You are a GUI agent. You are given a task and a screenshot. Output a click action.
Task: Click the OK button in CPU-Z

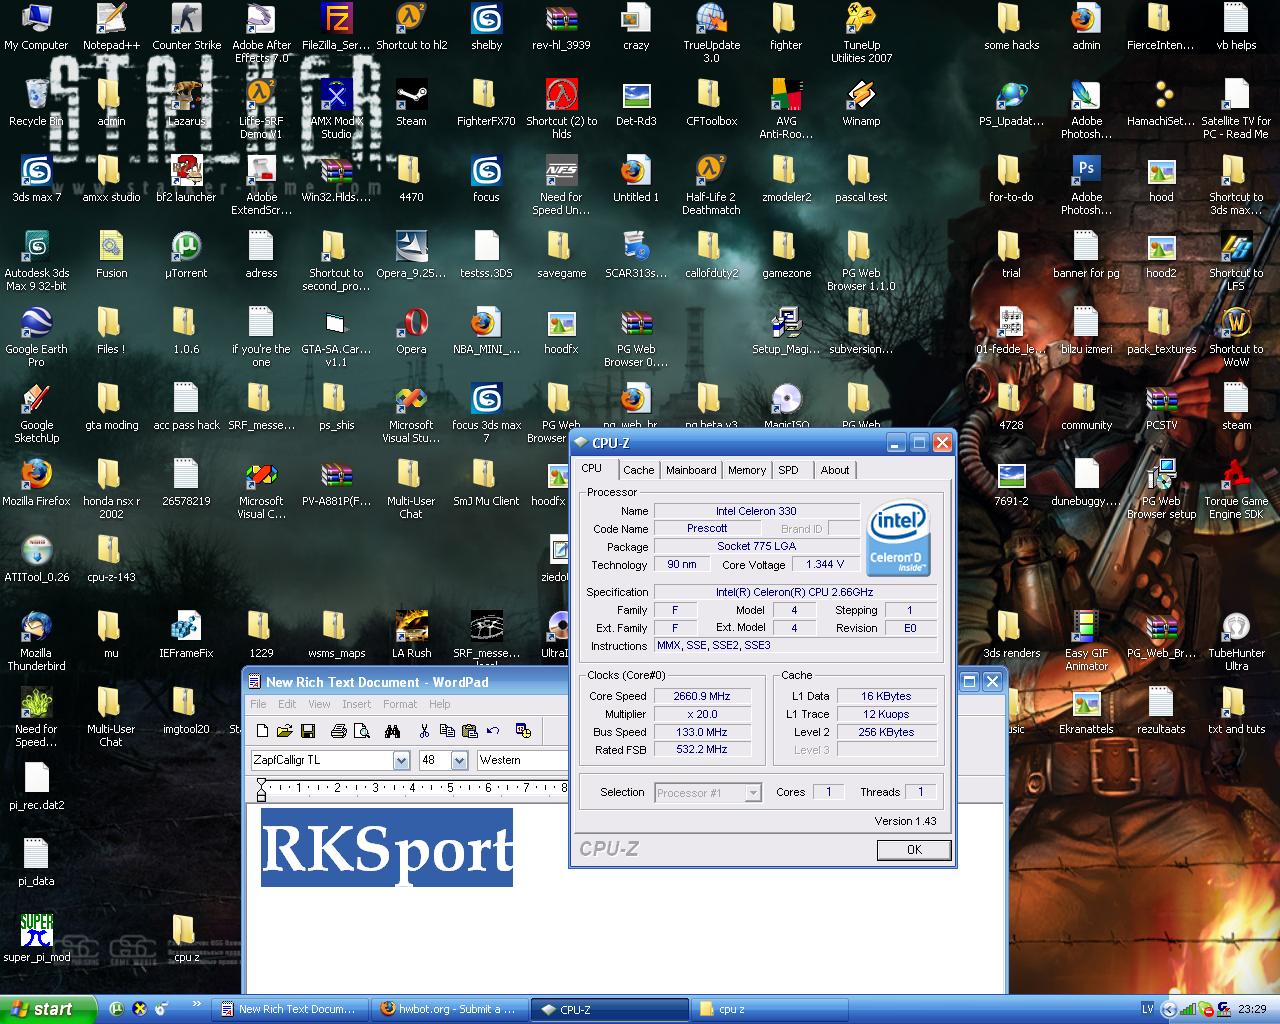click(914, 849)
